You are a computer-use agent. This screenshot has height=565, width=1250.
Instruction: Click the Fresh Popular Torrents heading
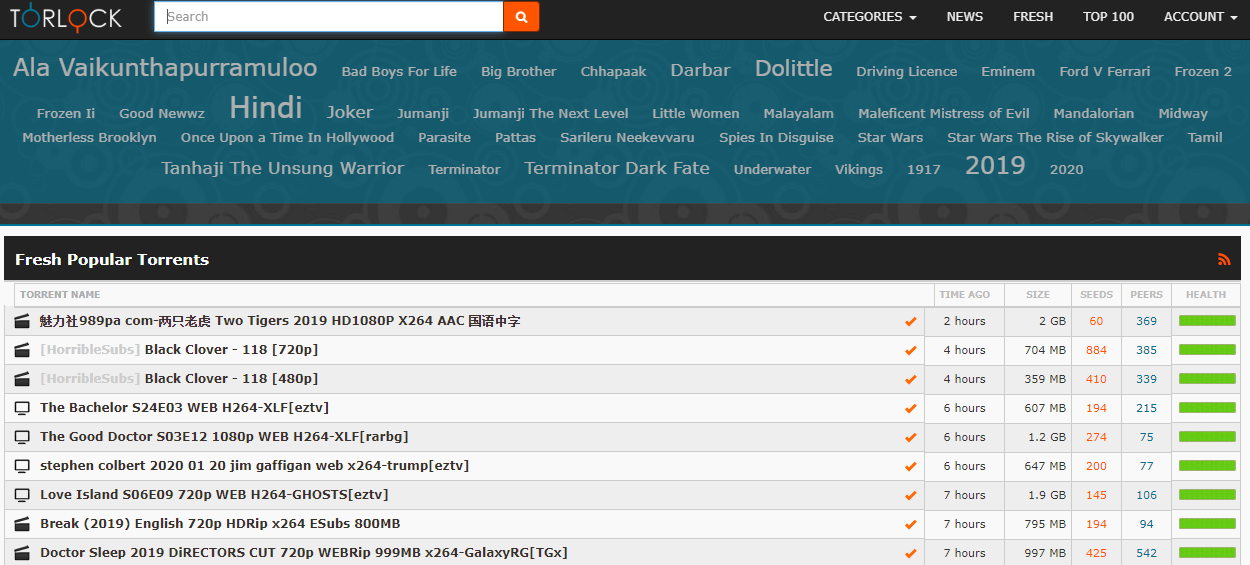112,259
